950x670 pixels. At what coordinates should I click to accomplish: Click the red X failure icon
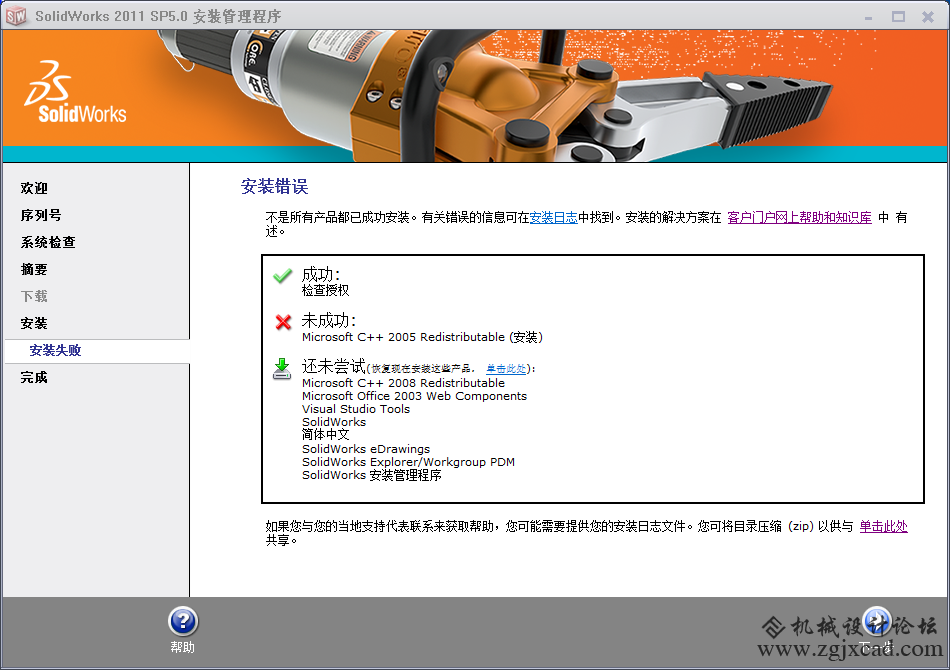283,322
